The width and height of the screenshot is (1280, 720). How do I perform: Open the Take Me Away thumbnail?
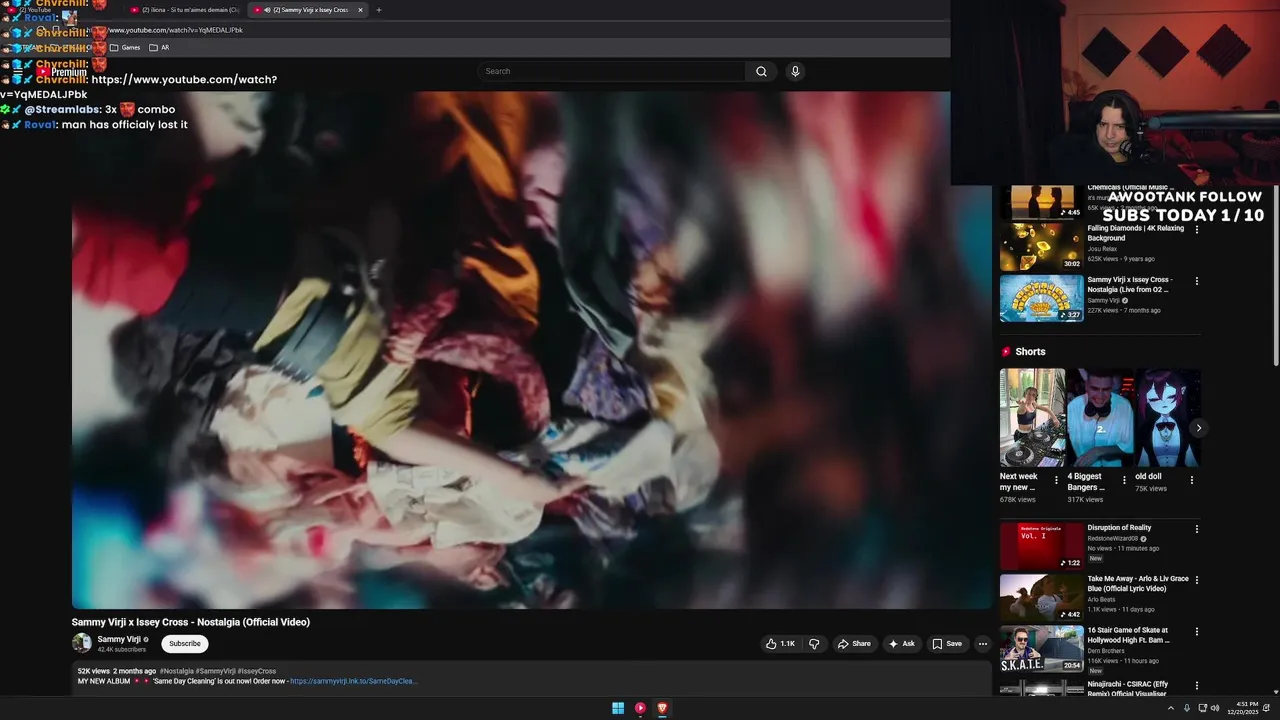pos(1041,597)
